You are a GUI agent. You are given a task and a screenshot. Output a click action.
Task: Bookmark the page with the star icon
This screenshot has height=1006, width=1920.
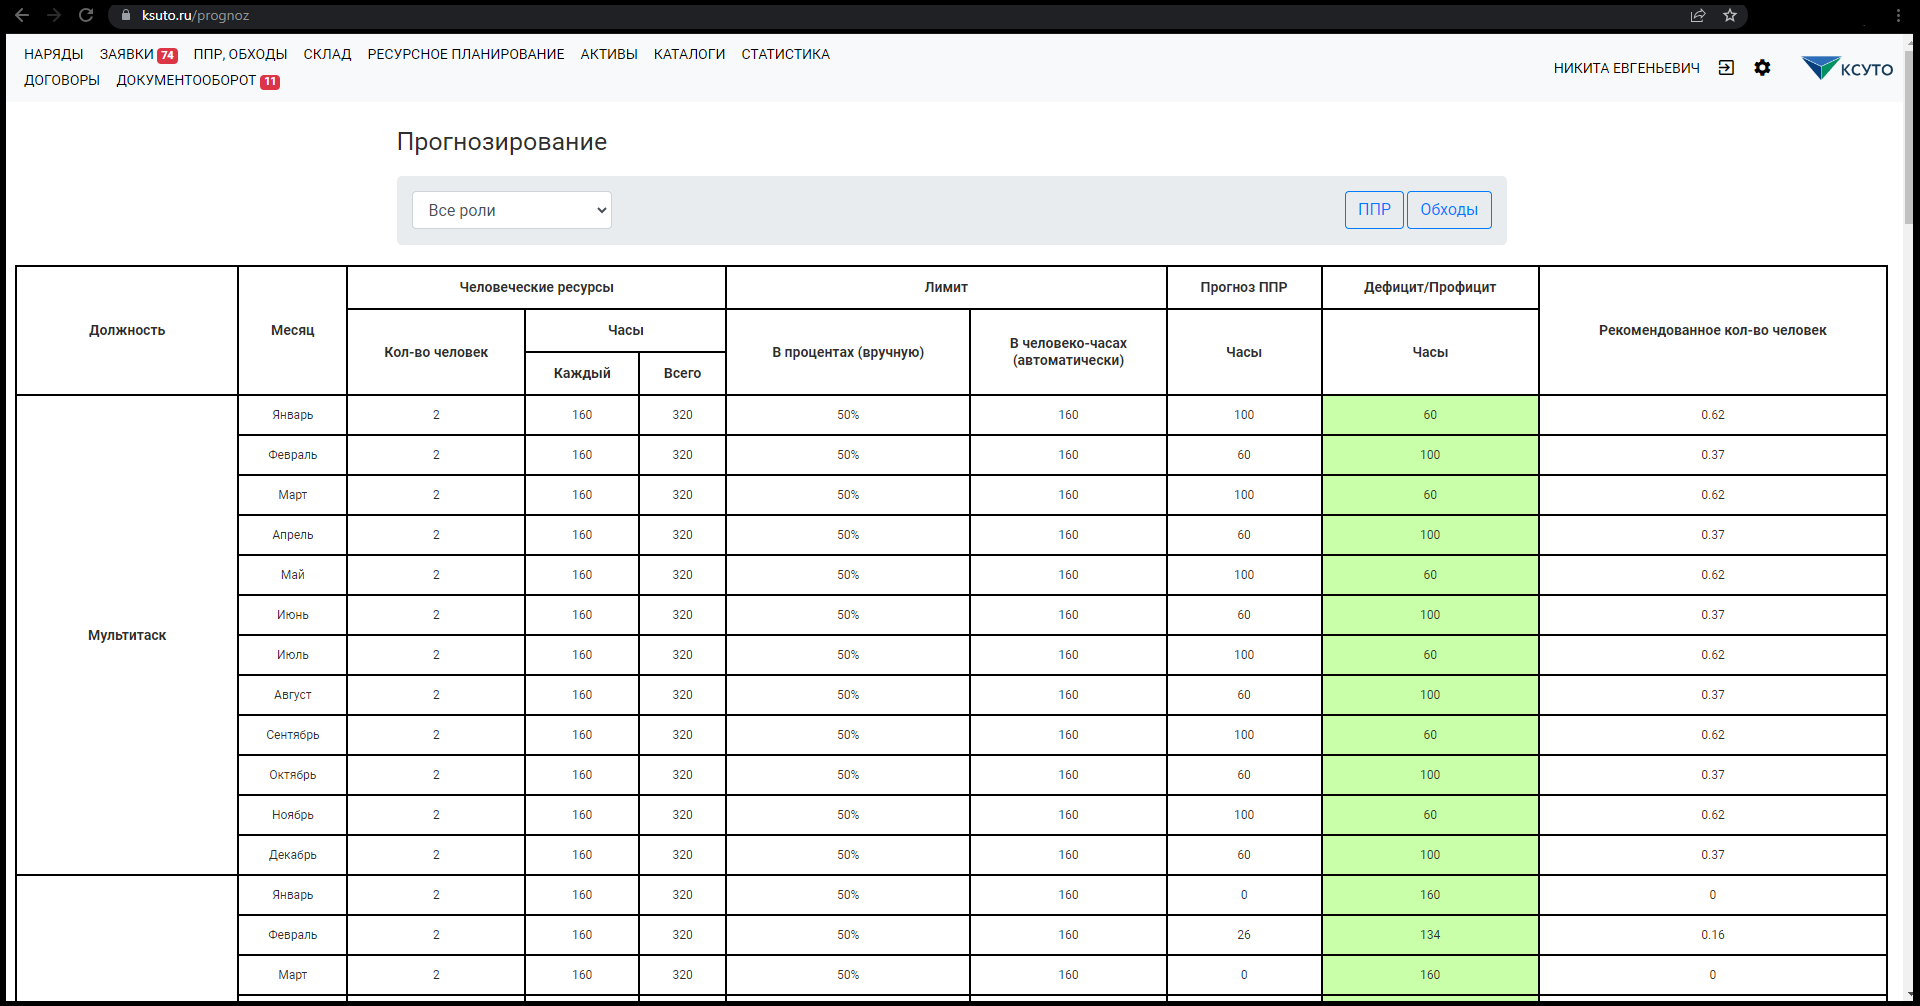(x=1730, y=15)
